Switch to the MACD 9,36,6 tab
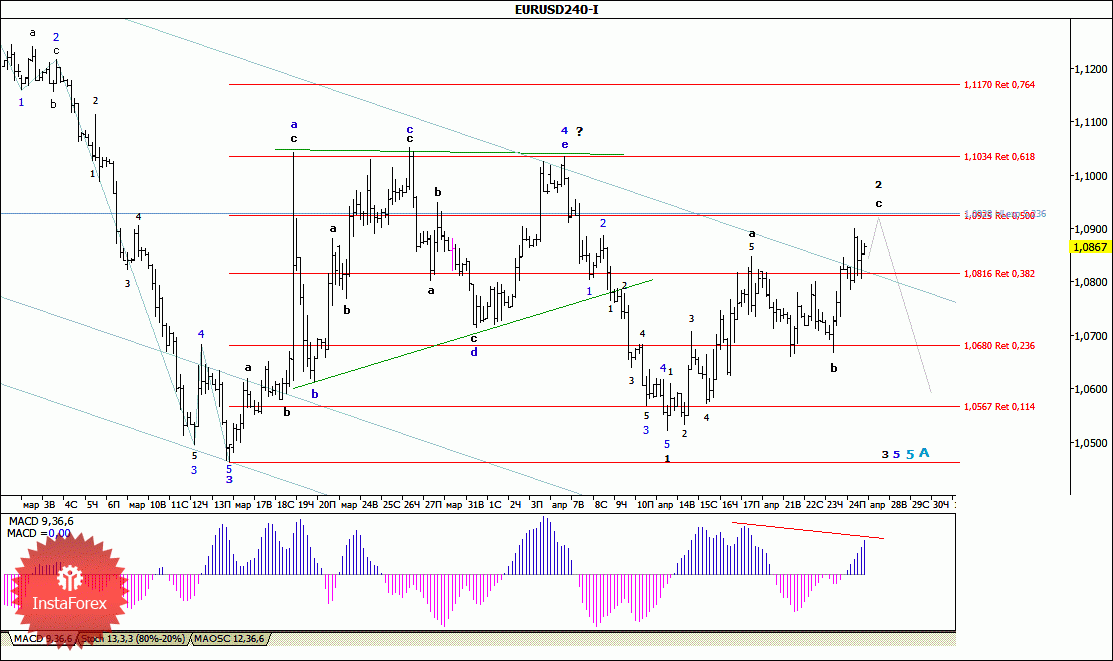The height and width of the screenshot is (661, 1113). 43,639
